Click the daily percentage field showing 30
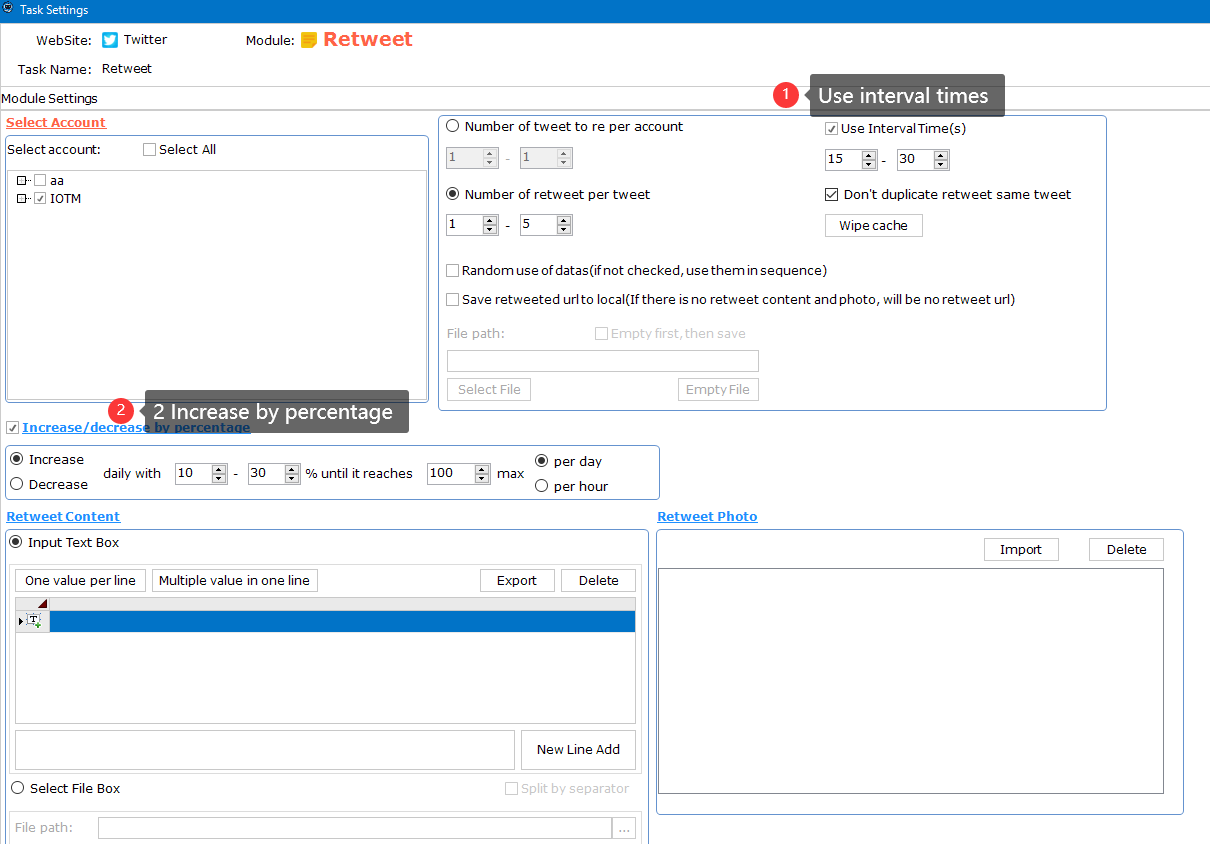 (x=266, y=474)
